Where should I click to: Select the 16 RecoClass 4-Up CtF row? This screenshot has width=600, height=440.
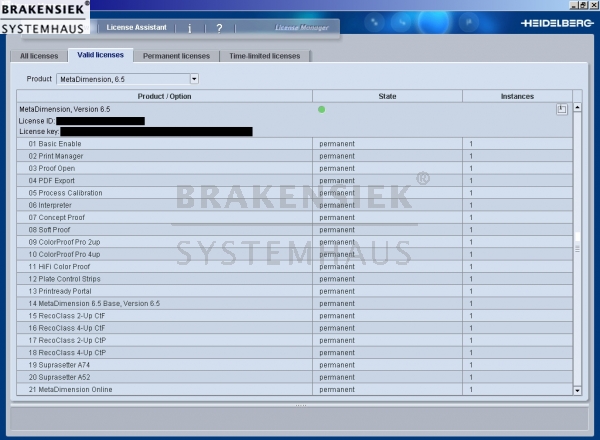click(295, 328)
